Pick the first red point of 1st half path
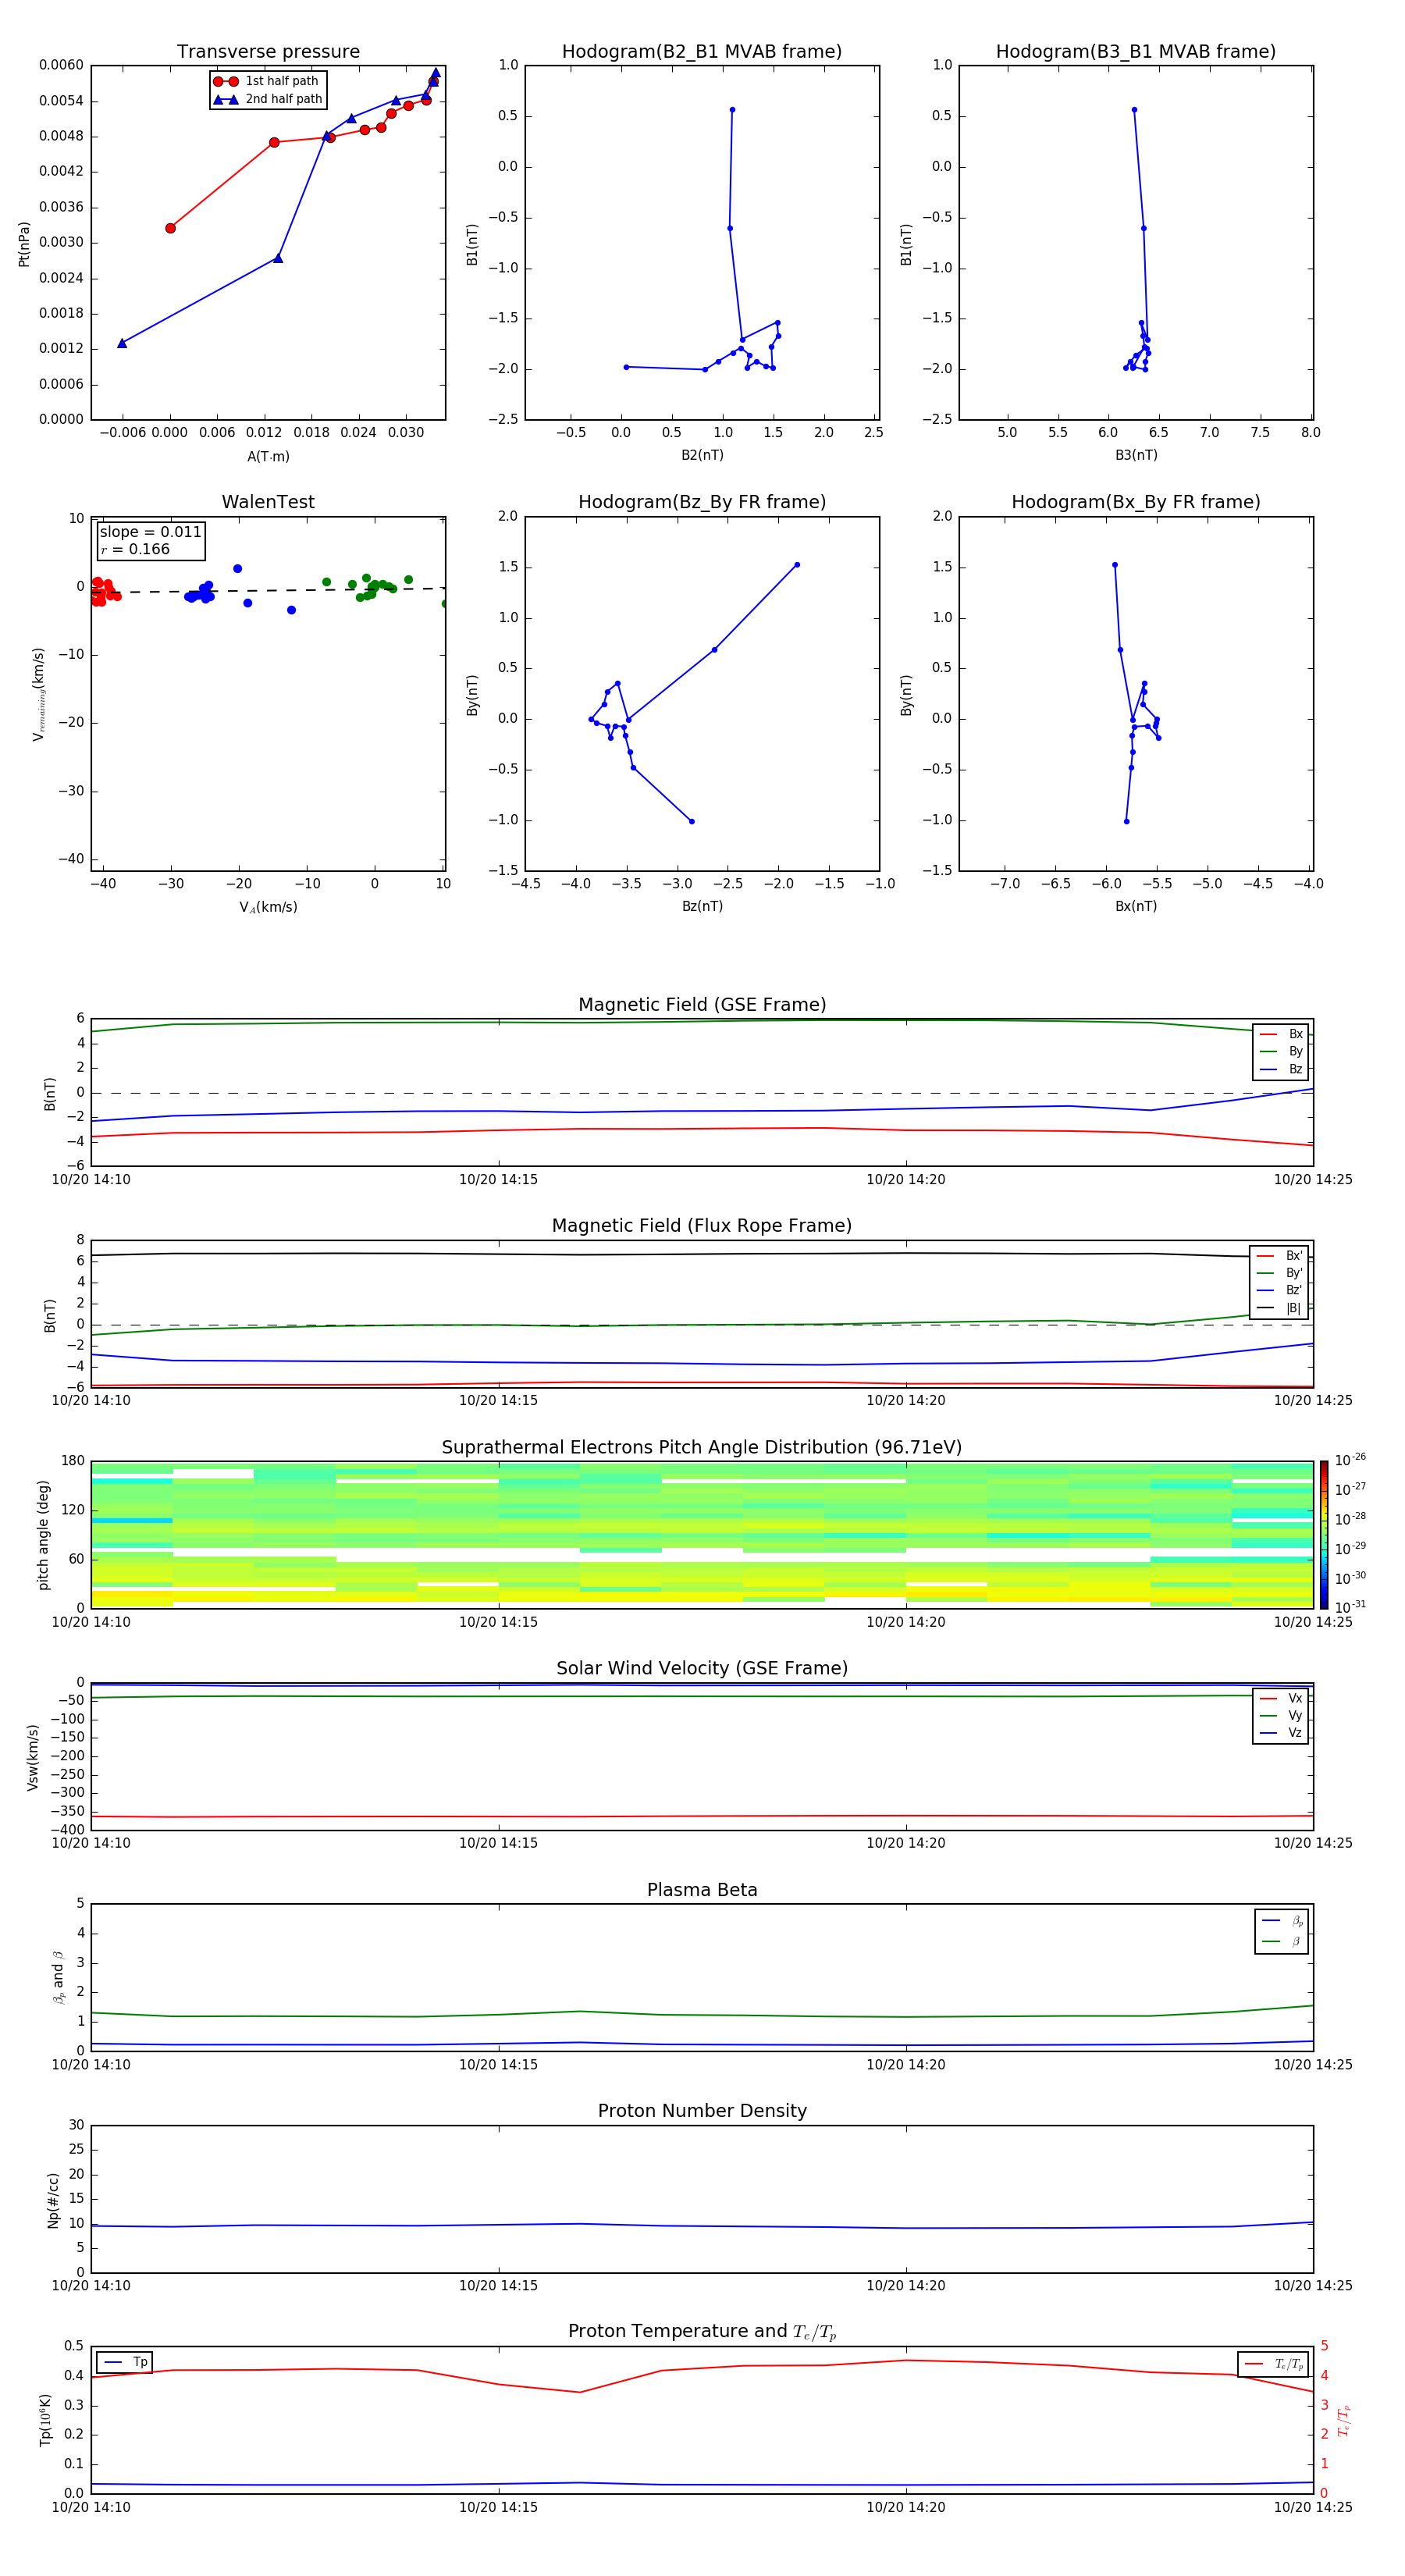The width and height of the screenshot is (1405, 2576). click(x=170, y=228)
